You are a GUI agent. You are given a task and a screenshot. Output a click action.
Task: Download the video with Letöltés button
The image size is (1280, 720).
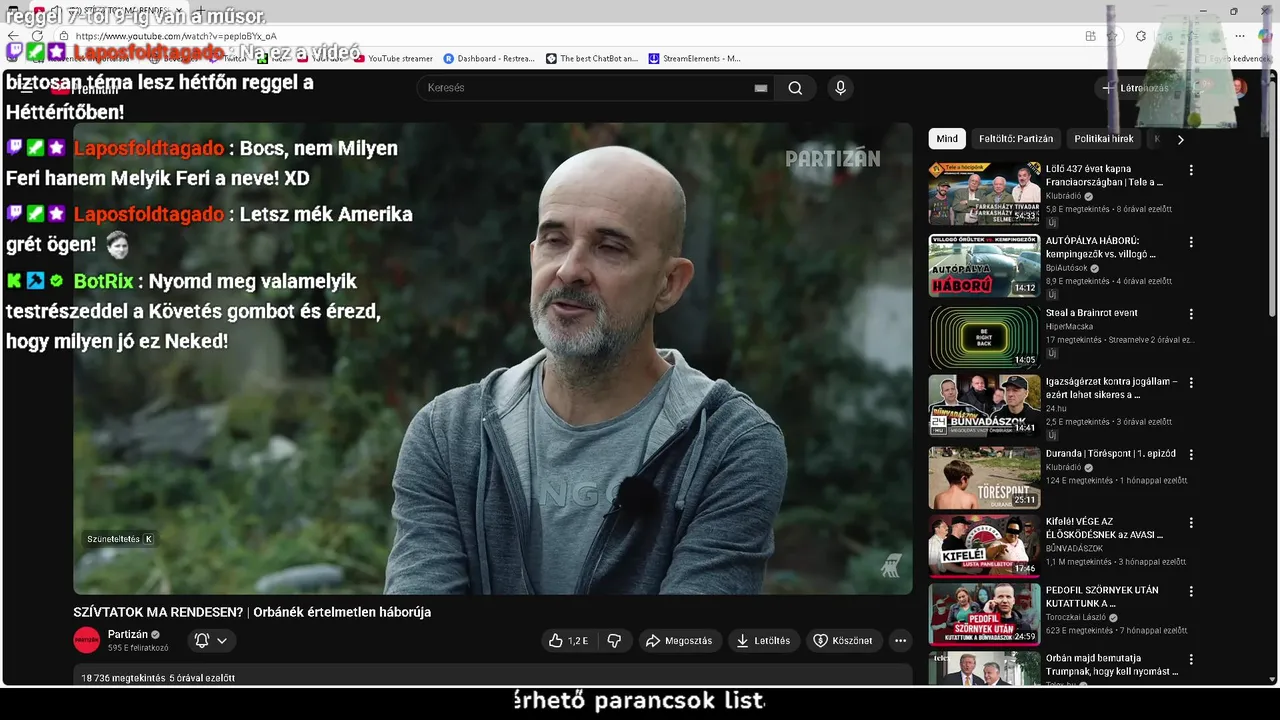[x=764, y=641]
